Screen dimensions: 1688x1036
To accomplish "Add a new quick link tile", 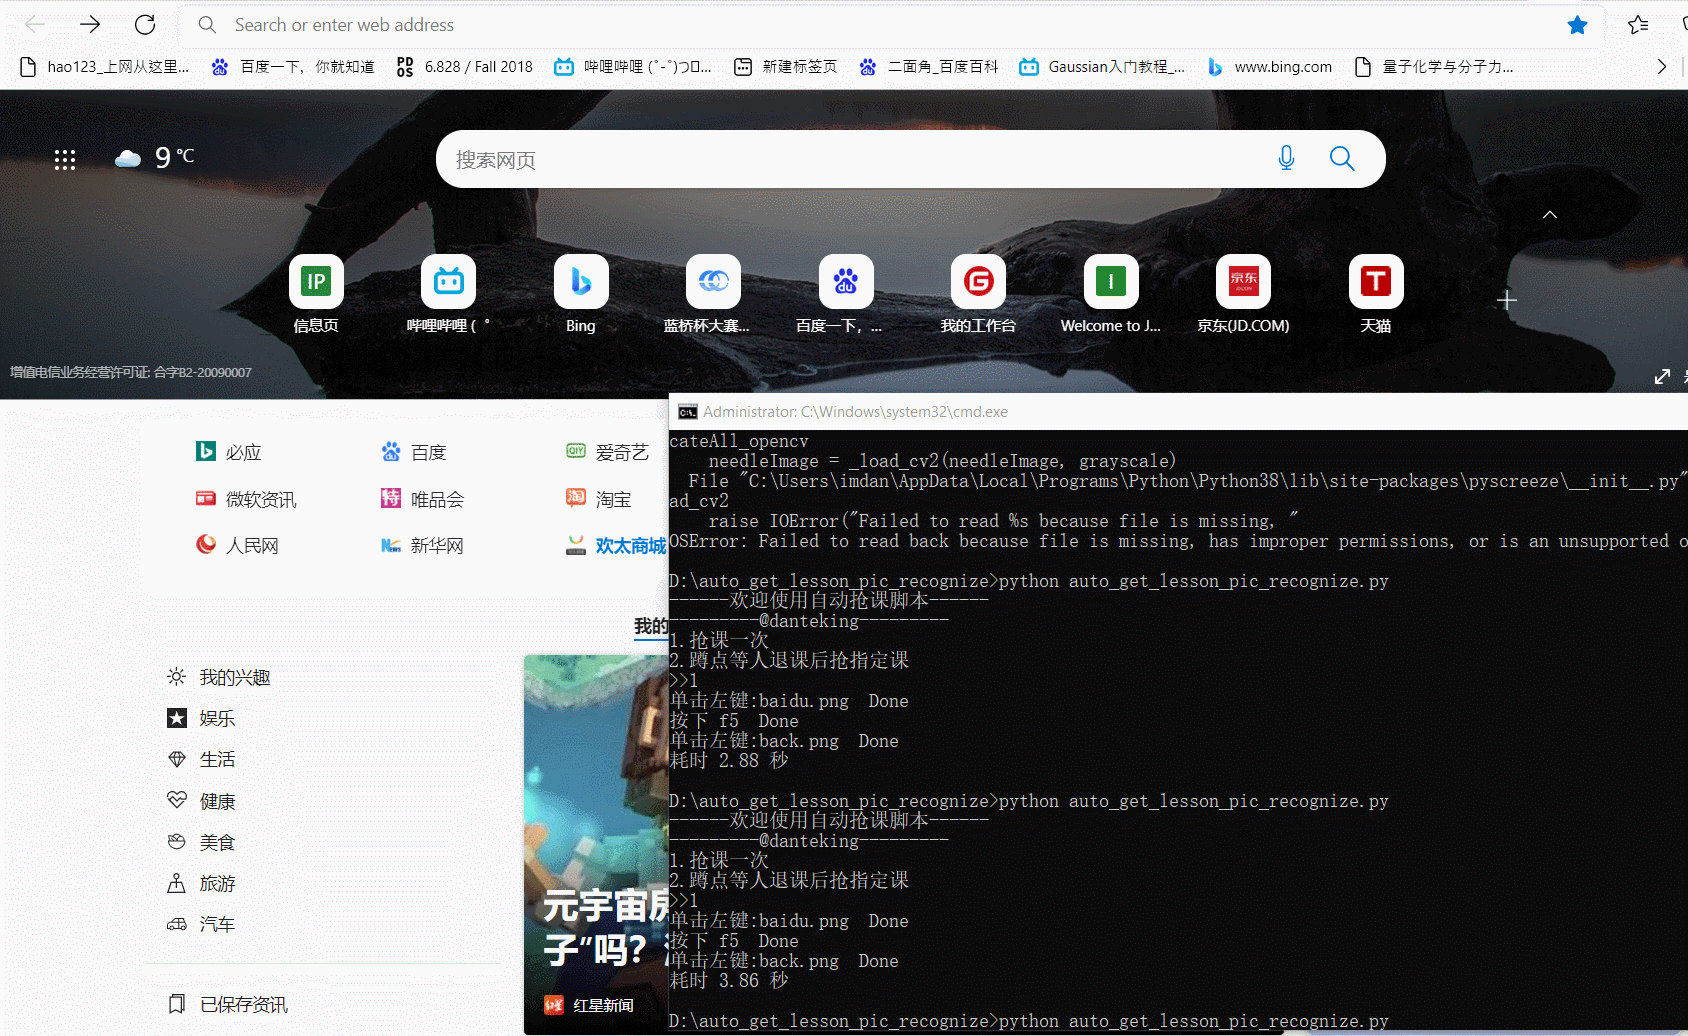I will click(1506, 300).
